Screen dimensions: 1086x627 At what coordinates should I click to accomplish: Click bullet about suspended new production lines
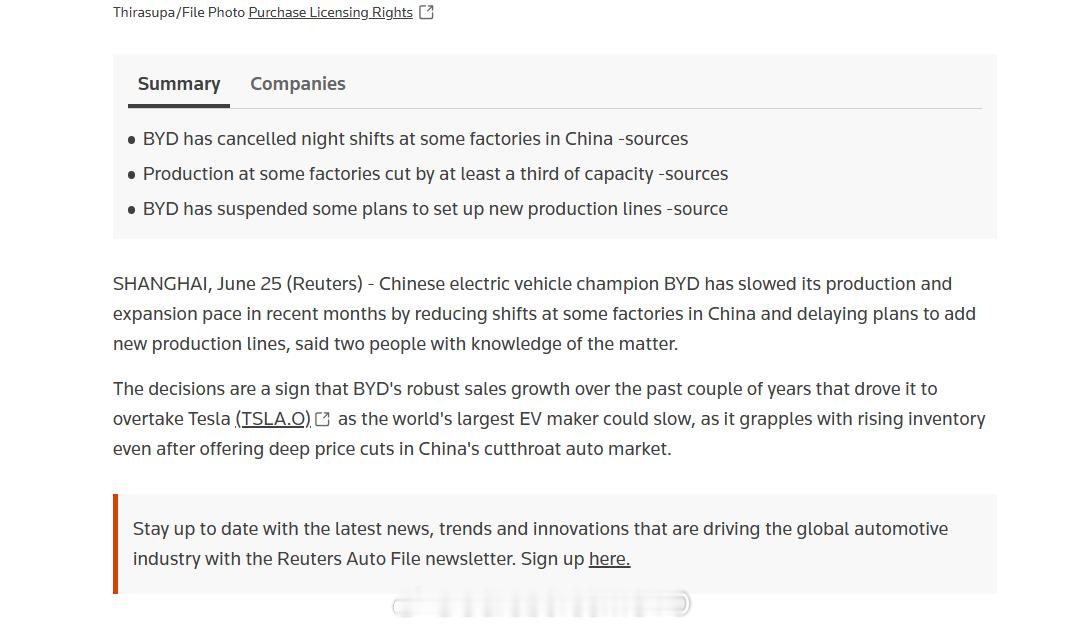point(435,209)
